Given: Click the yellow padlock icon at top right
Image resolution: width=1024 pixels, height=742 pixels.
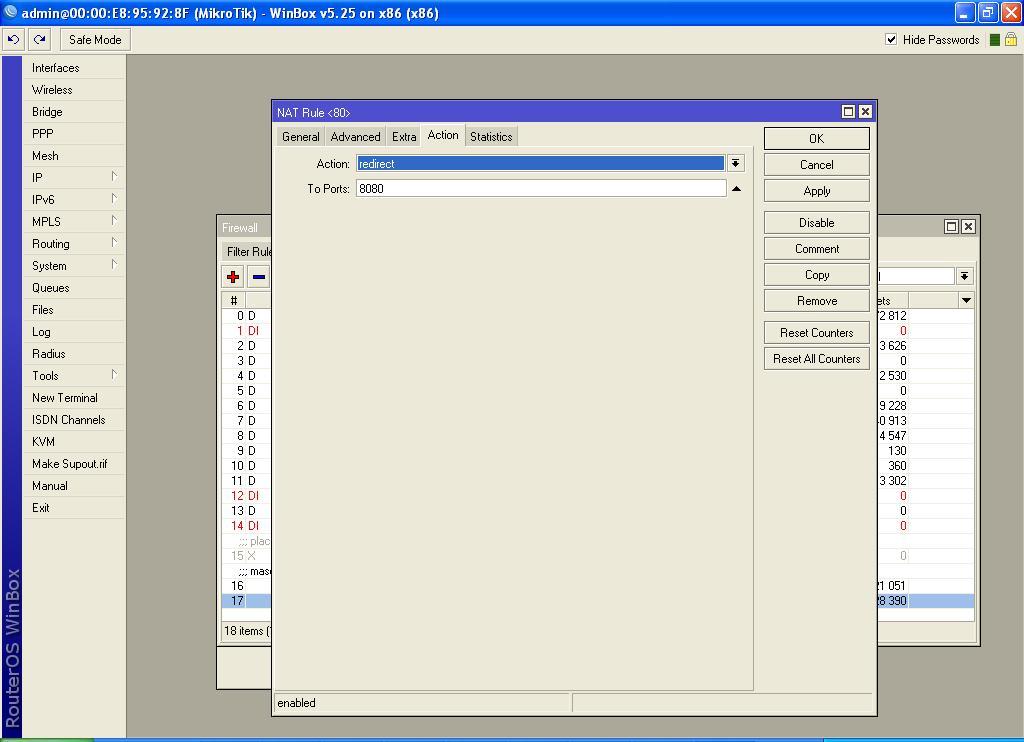Looking at the screenshot, I should (1010, 40).
